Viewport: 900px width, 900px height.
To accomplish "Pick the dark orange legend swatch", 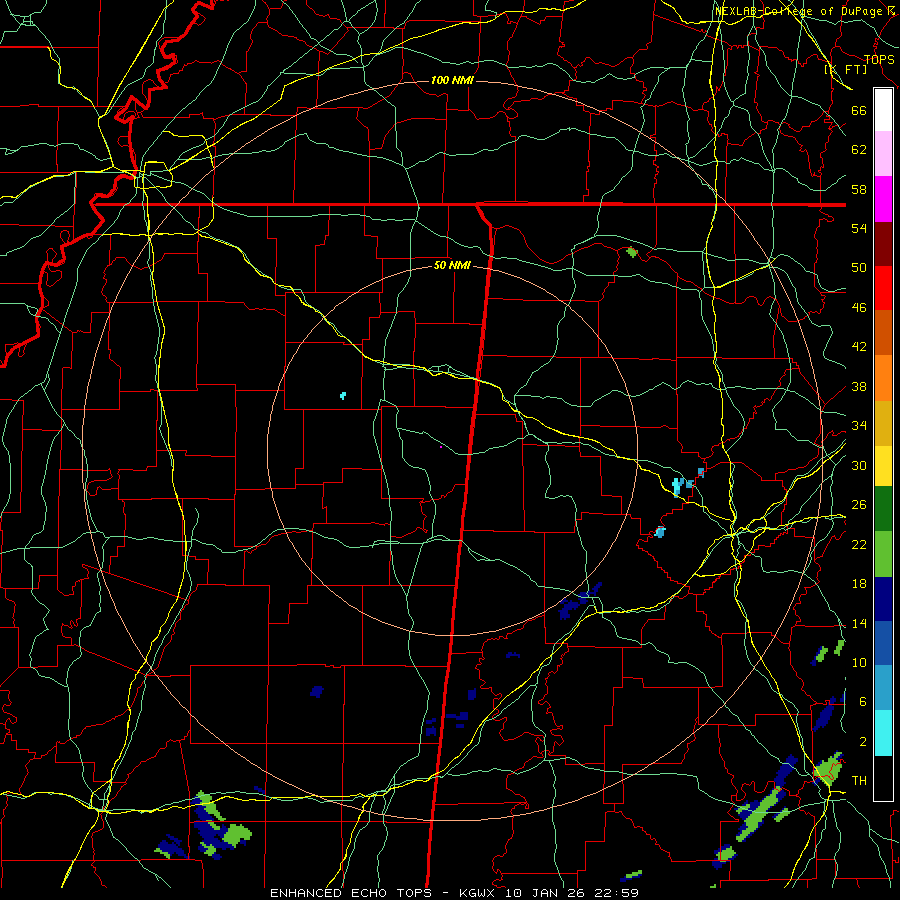I will (x=883, y=333).
